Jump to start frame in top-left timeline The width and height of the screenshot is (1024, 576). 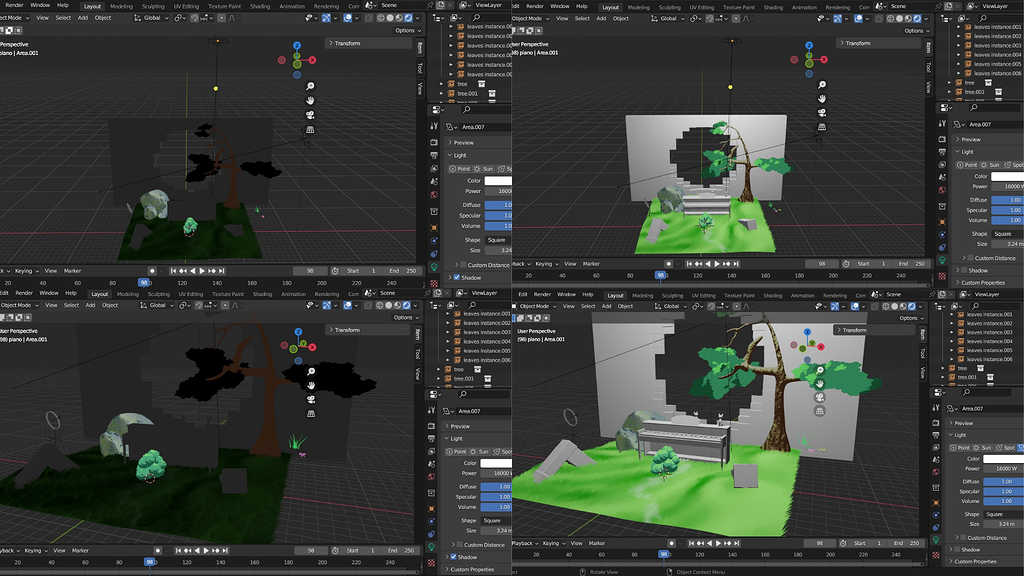point(173,270)
